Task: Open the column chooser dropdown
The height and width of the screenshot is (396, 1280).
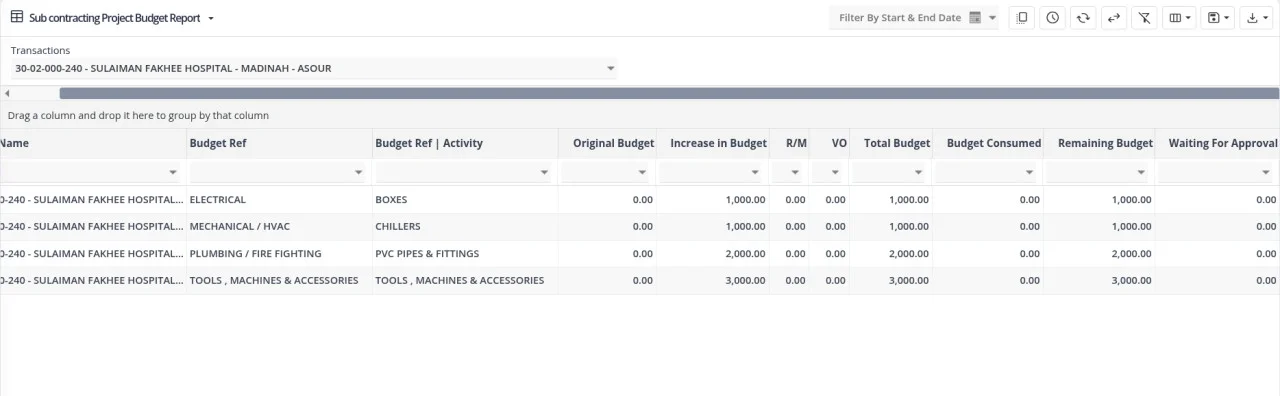Action: tap(1180, 18)
